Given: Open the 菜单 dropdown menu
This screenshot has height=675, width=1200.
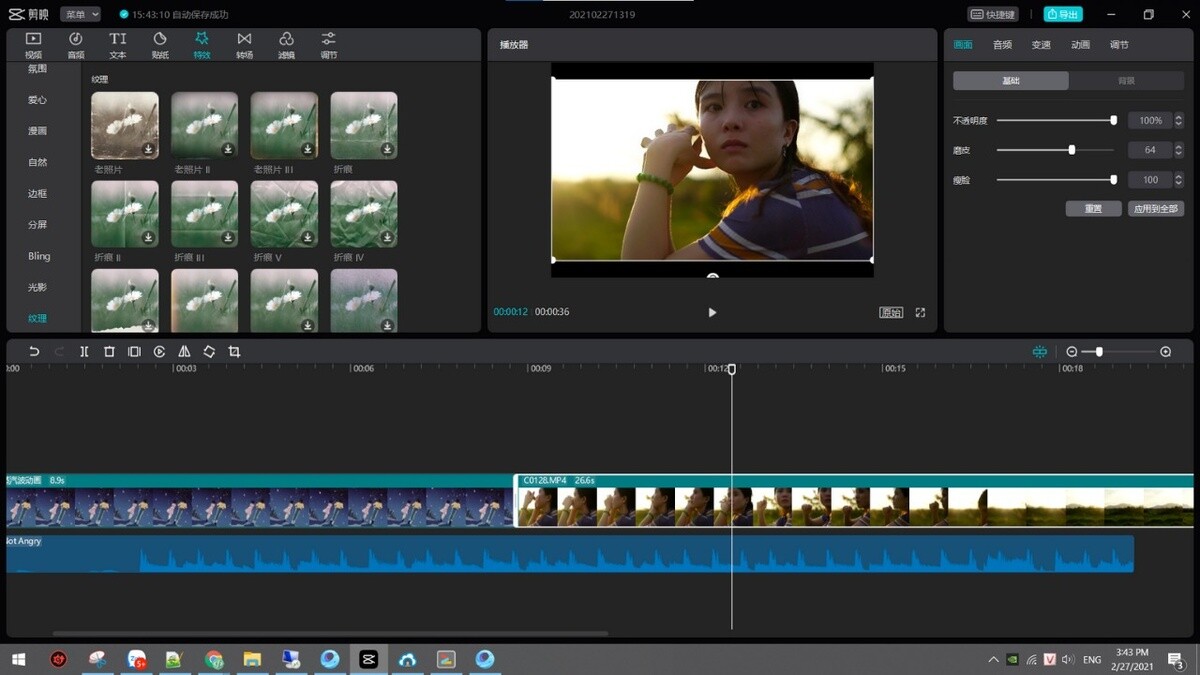Looking at the screenshot, I should point(80,14).
